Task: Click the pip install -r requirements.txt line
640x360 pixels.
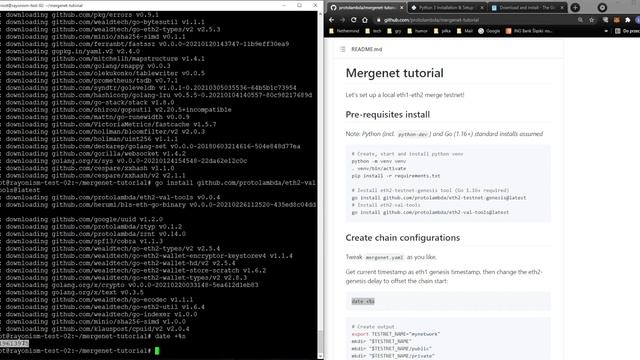Action: [396, 176]
